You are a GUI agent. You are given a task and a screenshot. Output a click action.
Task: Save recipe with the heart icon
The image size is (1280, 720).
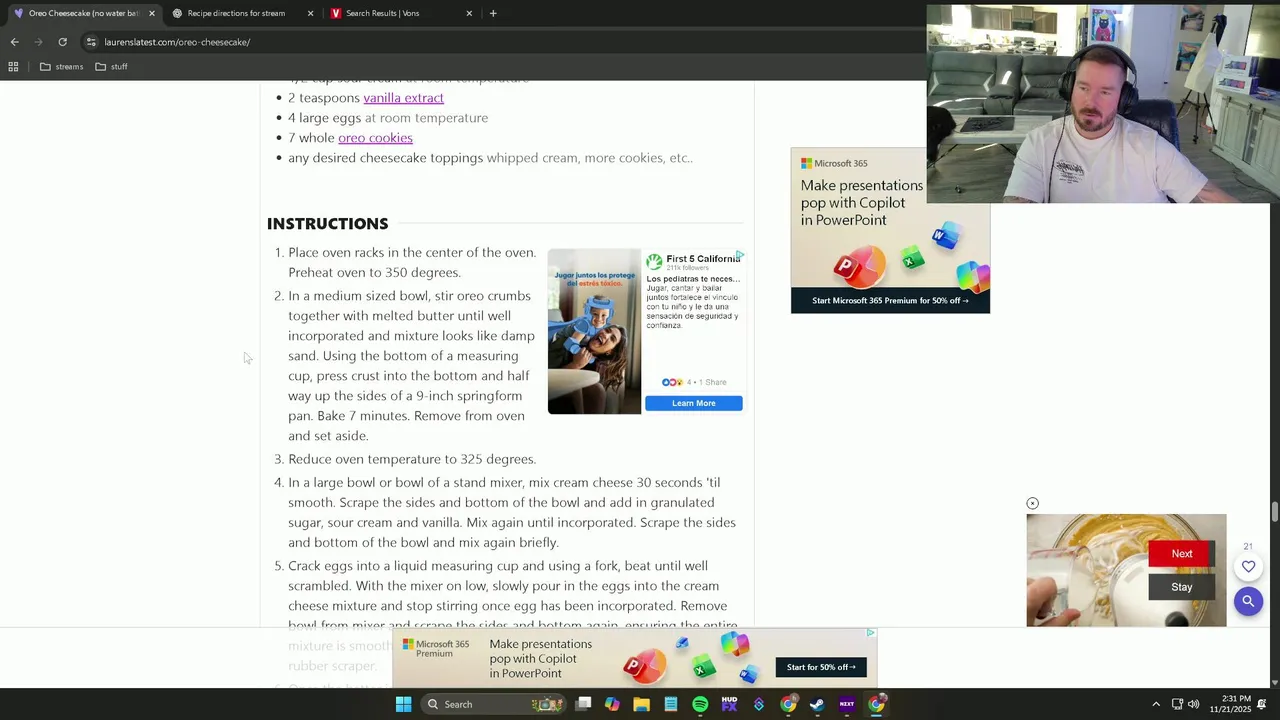click(x=1248, y=567)
